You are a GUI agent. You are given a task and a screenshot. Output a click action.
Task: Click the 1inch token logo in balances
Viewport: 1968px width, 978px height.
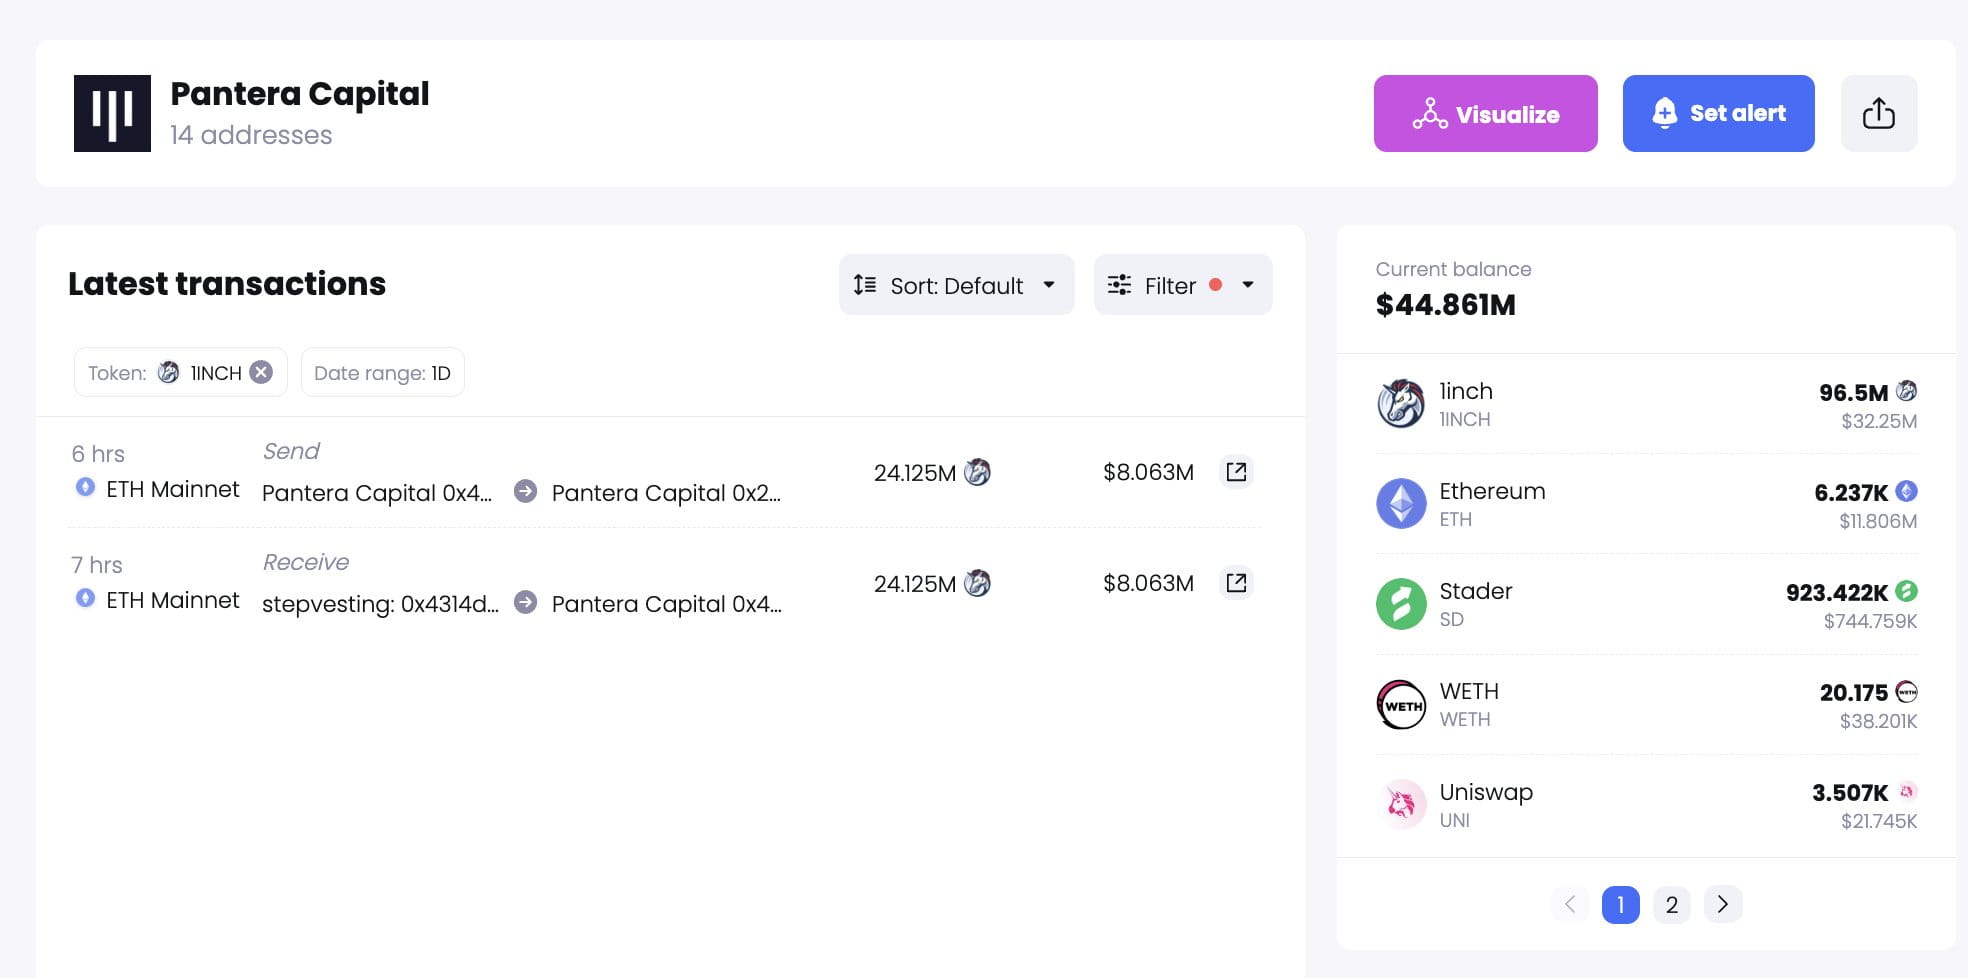click(x=1401, y=404)
